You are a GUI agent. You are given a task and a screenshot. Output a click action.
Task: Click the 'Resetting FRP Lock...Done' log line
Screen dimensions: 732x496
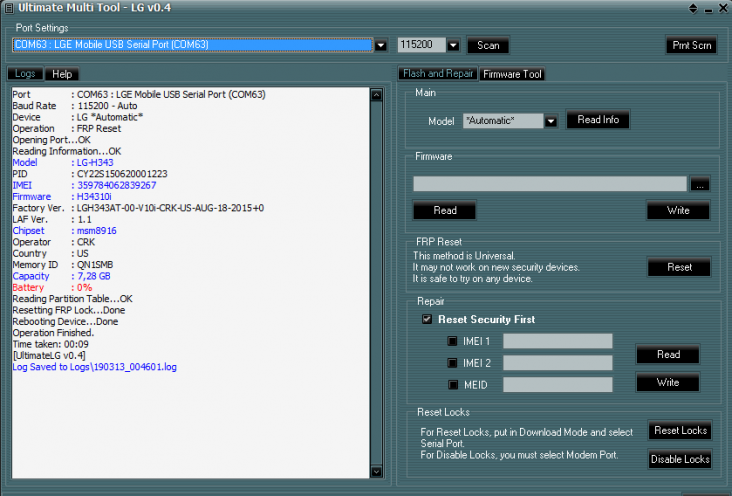69,310
